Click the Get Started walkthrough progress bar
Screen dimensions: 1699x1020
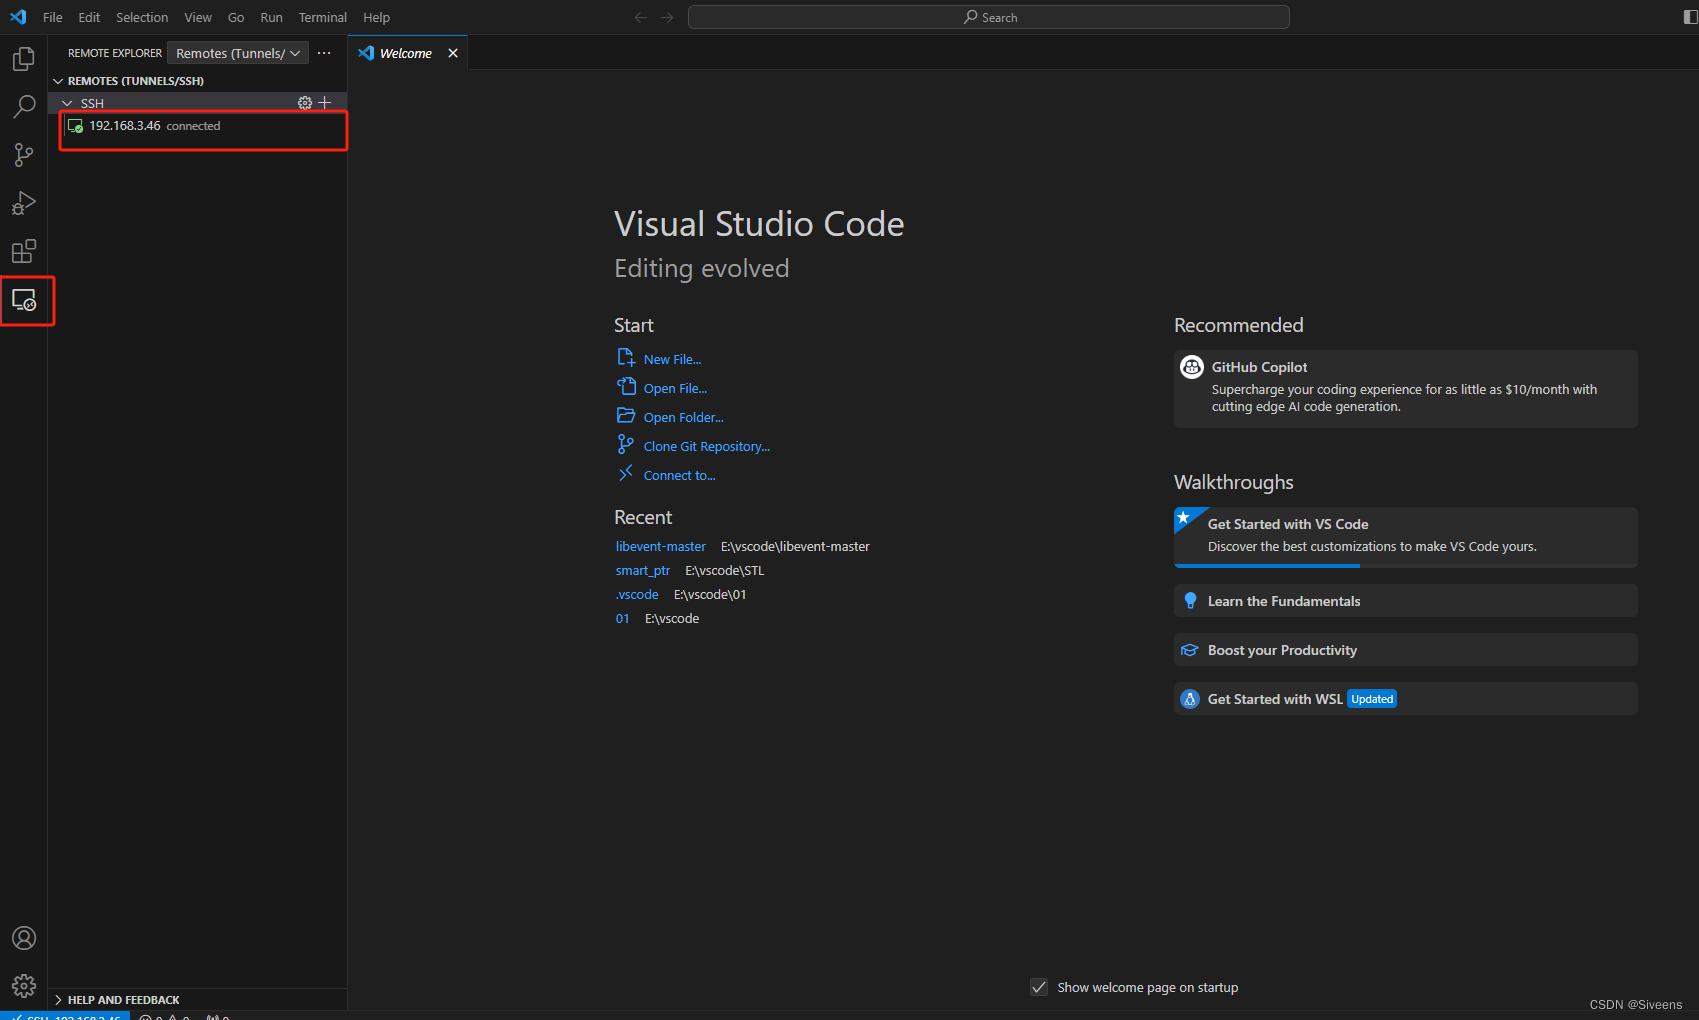pyautogui.click(x=1405, y=566)
